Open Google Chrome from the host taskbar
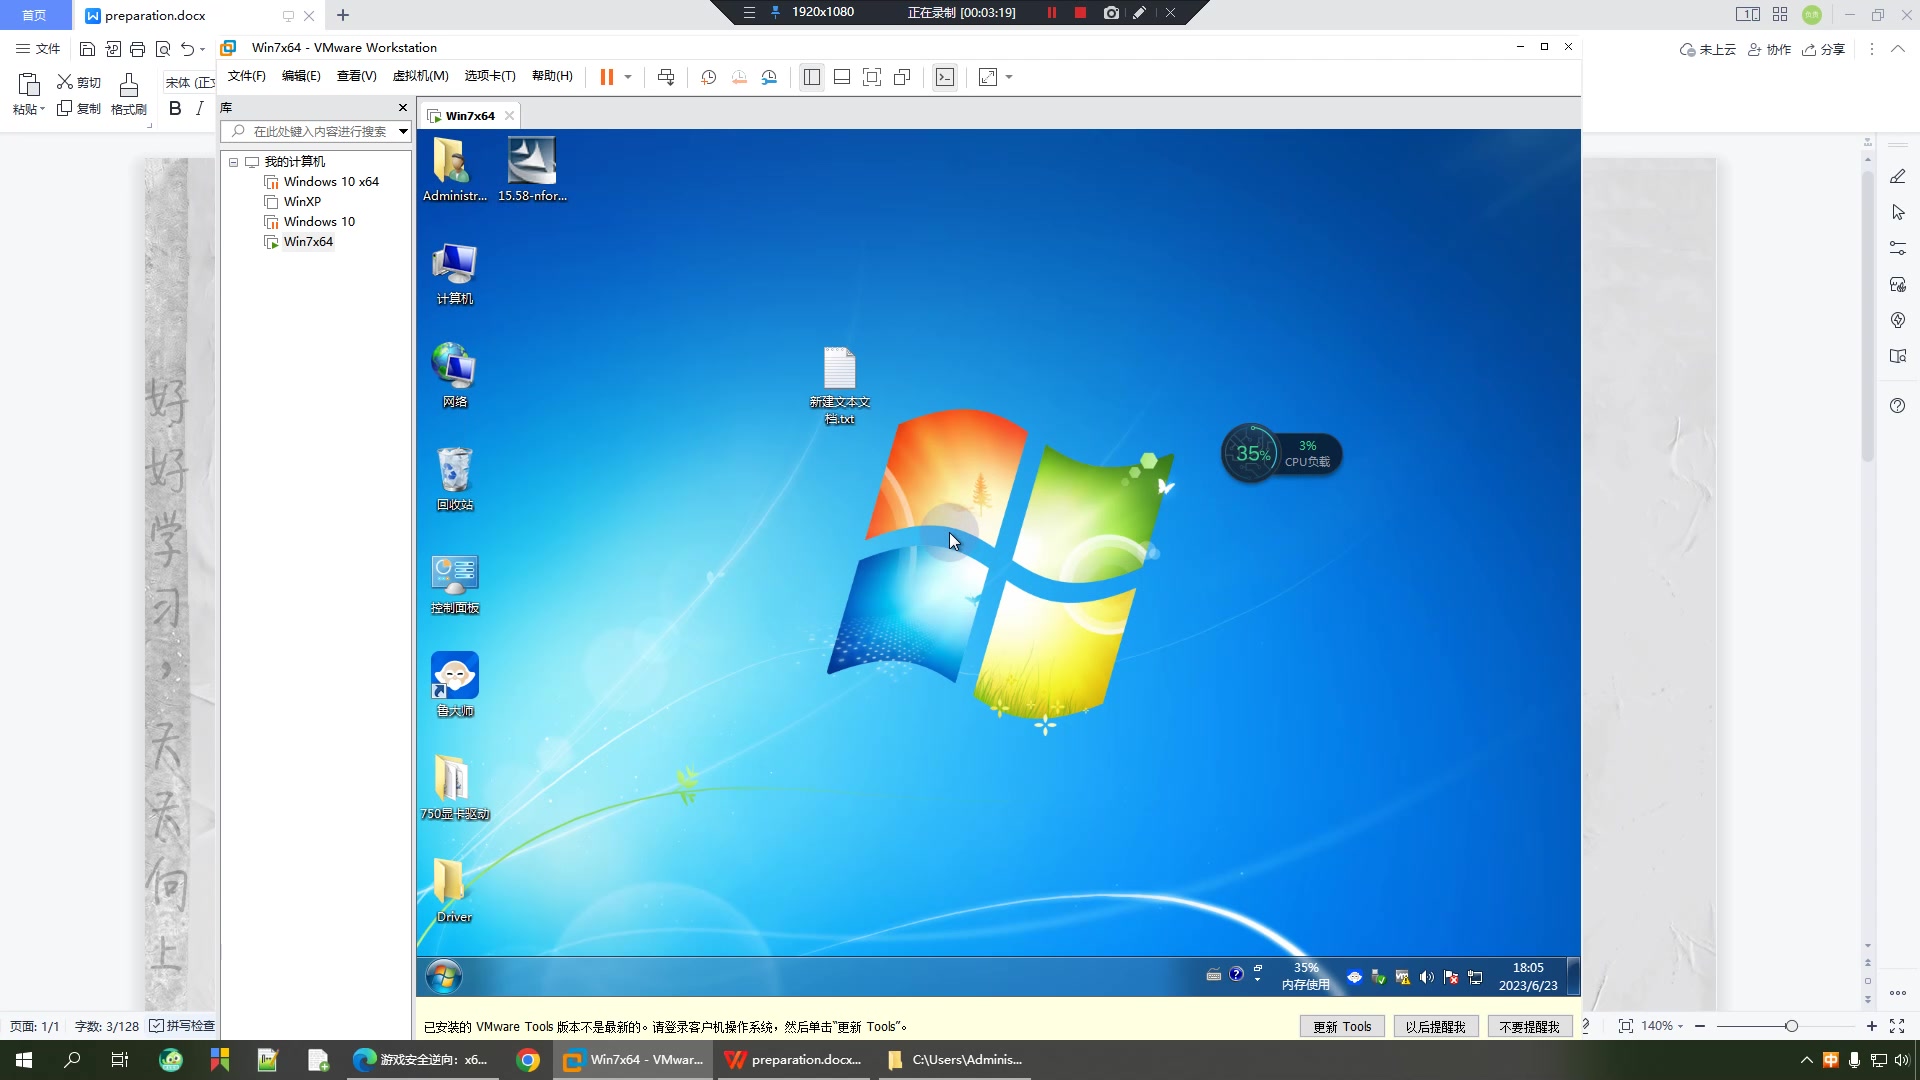 pos(527,1060)
